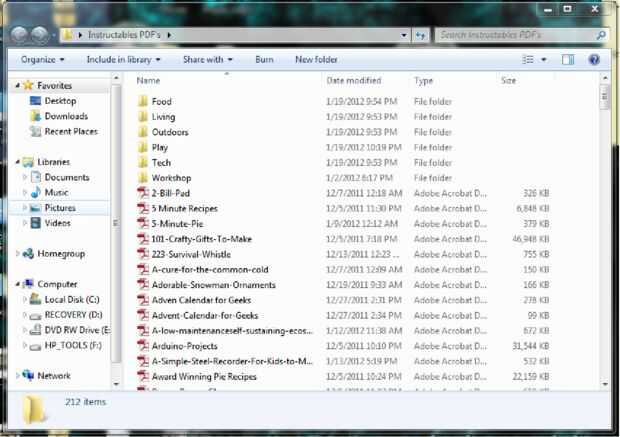The height and width of the screenshot is (437, 620).
Task: Click the Videos library icon
Action: [x=36, y=223]
